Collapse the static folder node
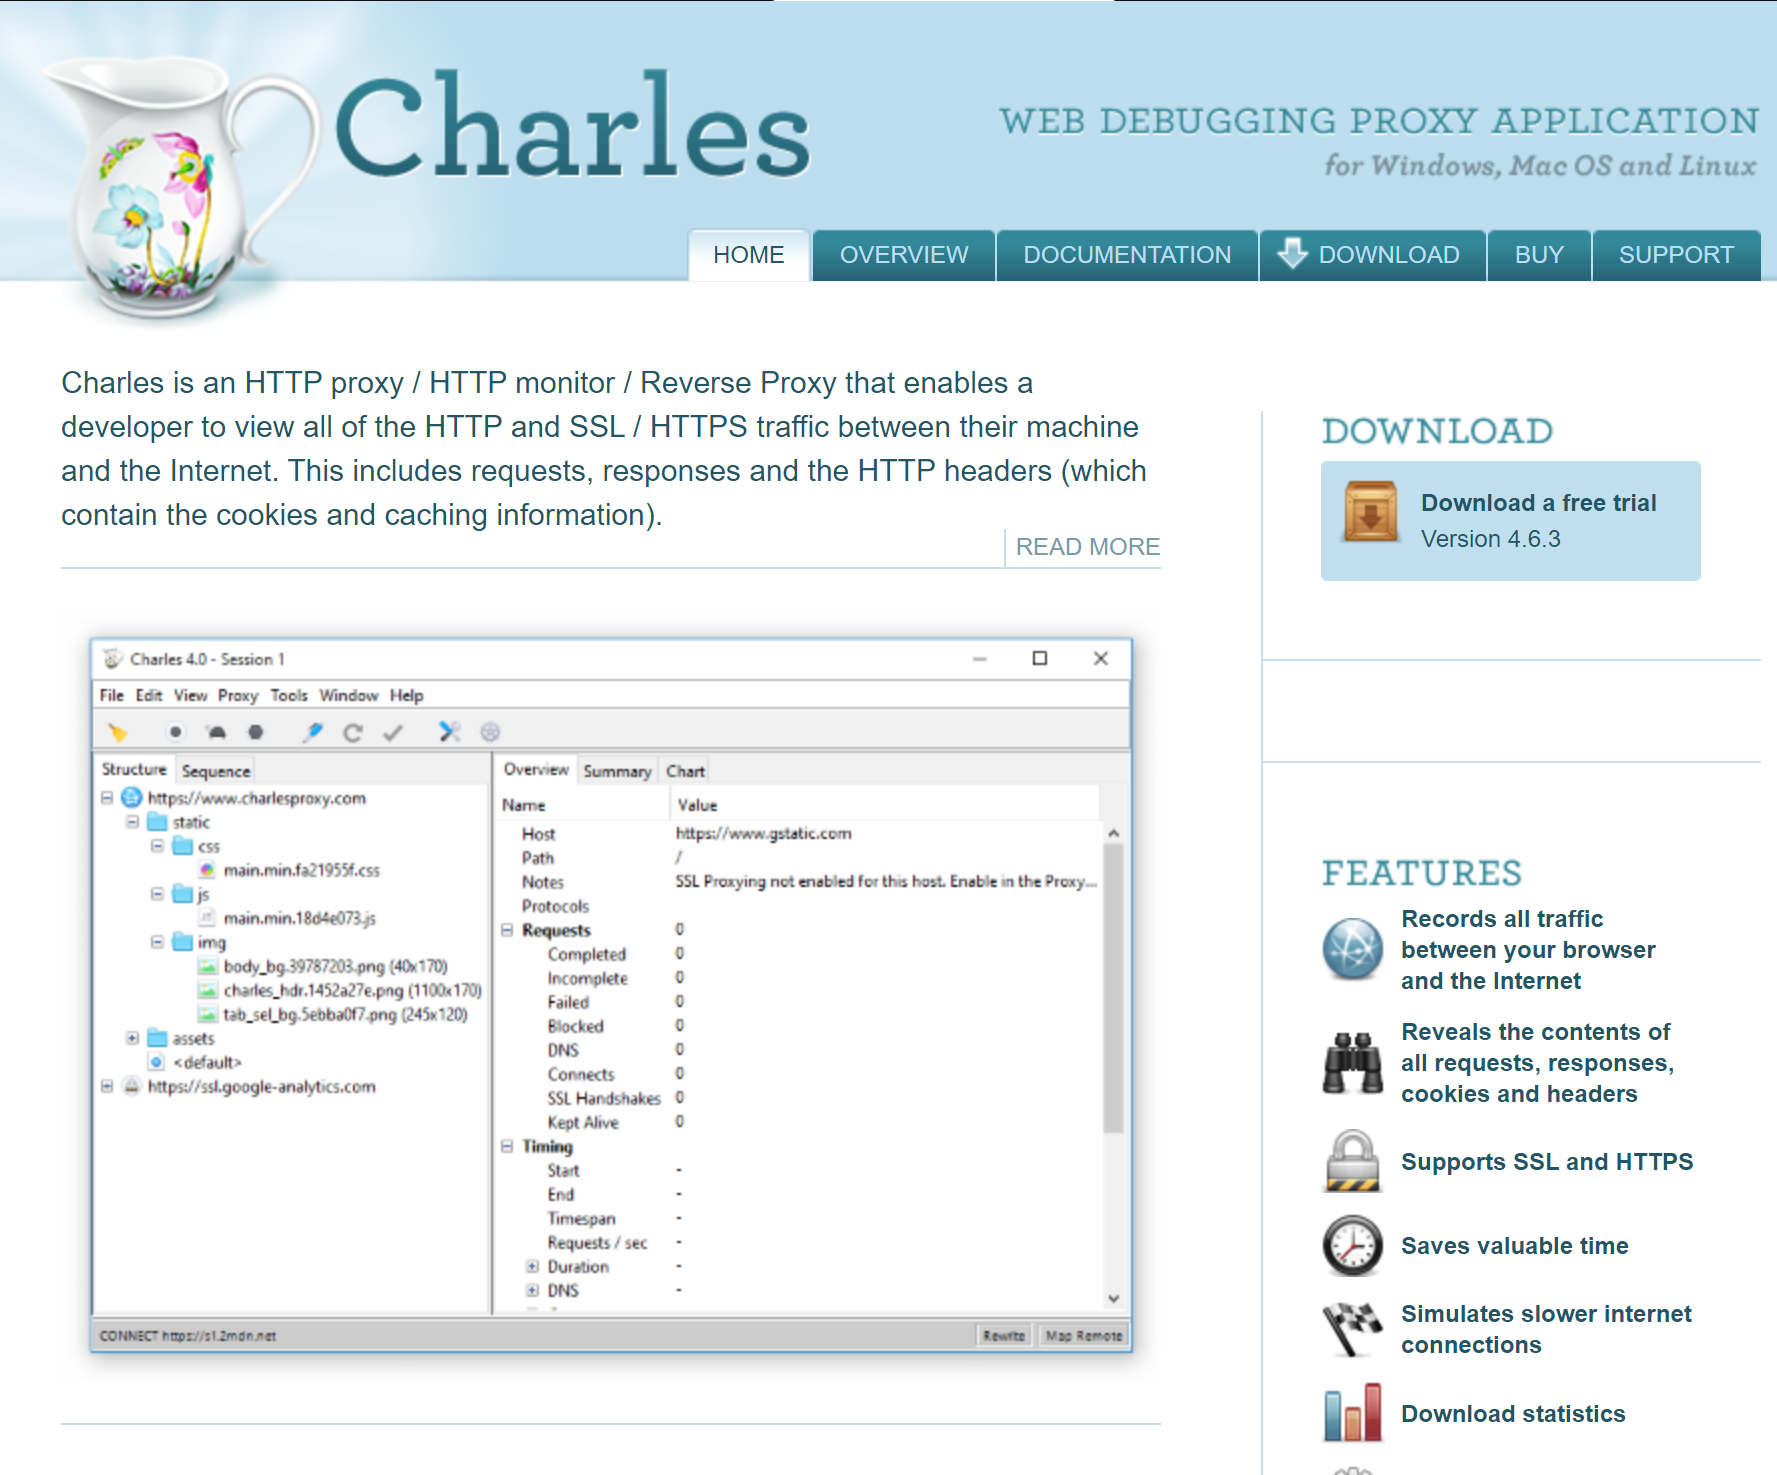 pos(132,822)
